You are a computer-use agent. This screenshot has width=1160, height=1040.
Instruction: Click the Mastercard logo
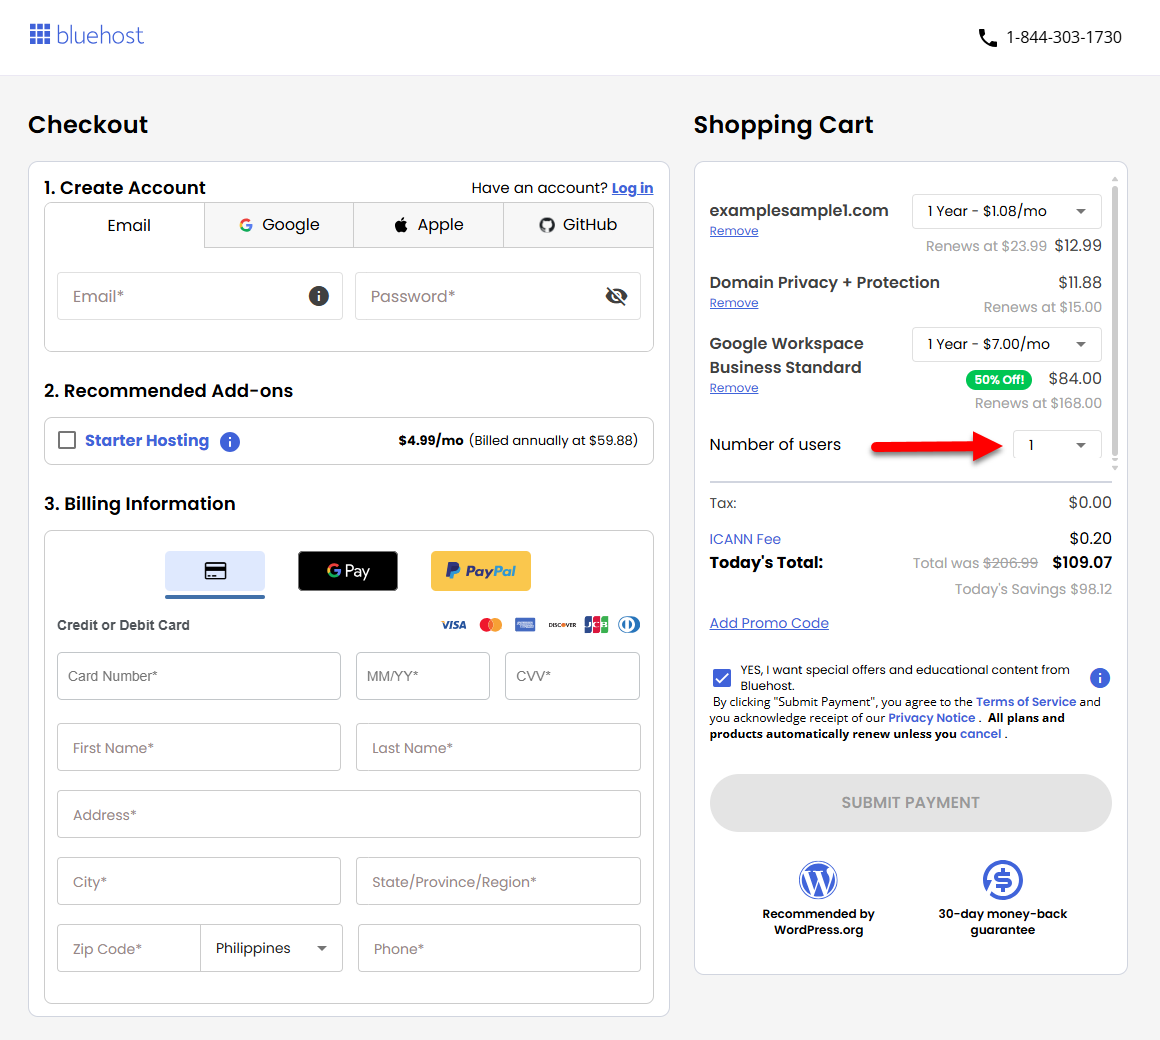pyautogui.click(x=490, y=625)
